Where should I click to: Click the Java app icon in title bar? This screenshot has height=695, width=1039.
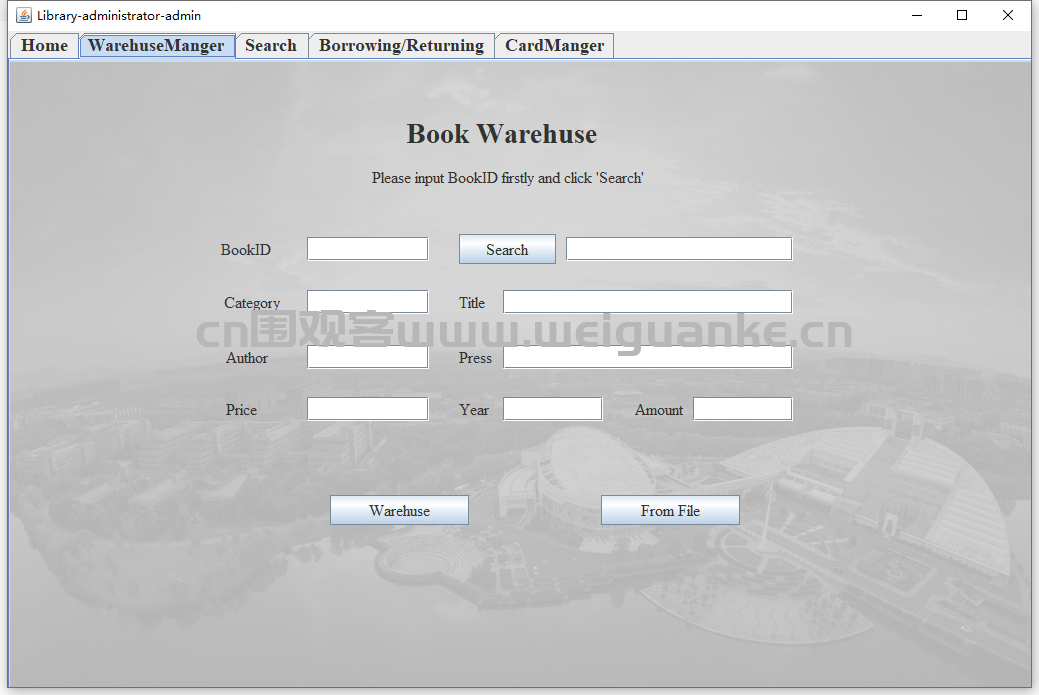(x=24, y=15)
